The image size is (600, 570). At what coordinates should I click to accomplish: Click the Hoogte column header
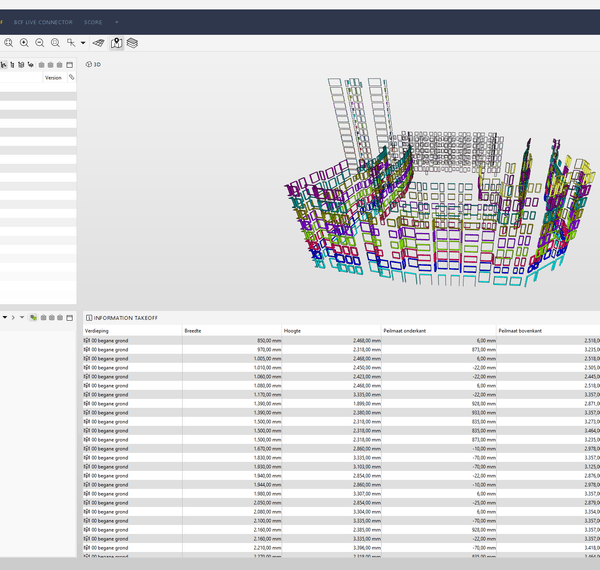[x=293, y=329]
